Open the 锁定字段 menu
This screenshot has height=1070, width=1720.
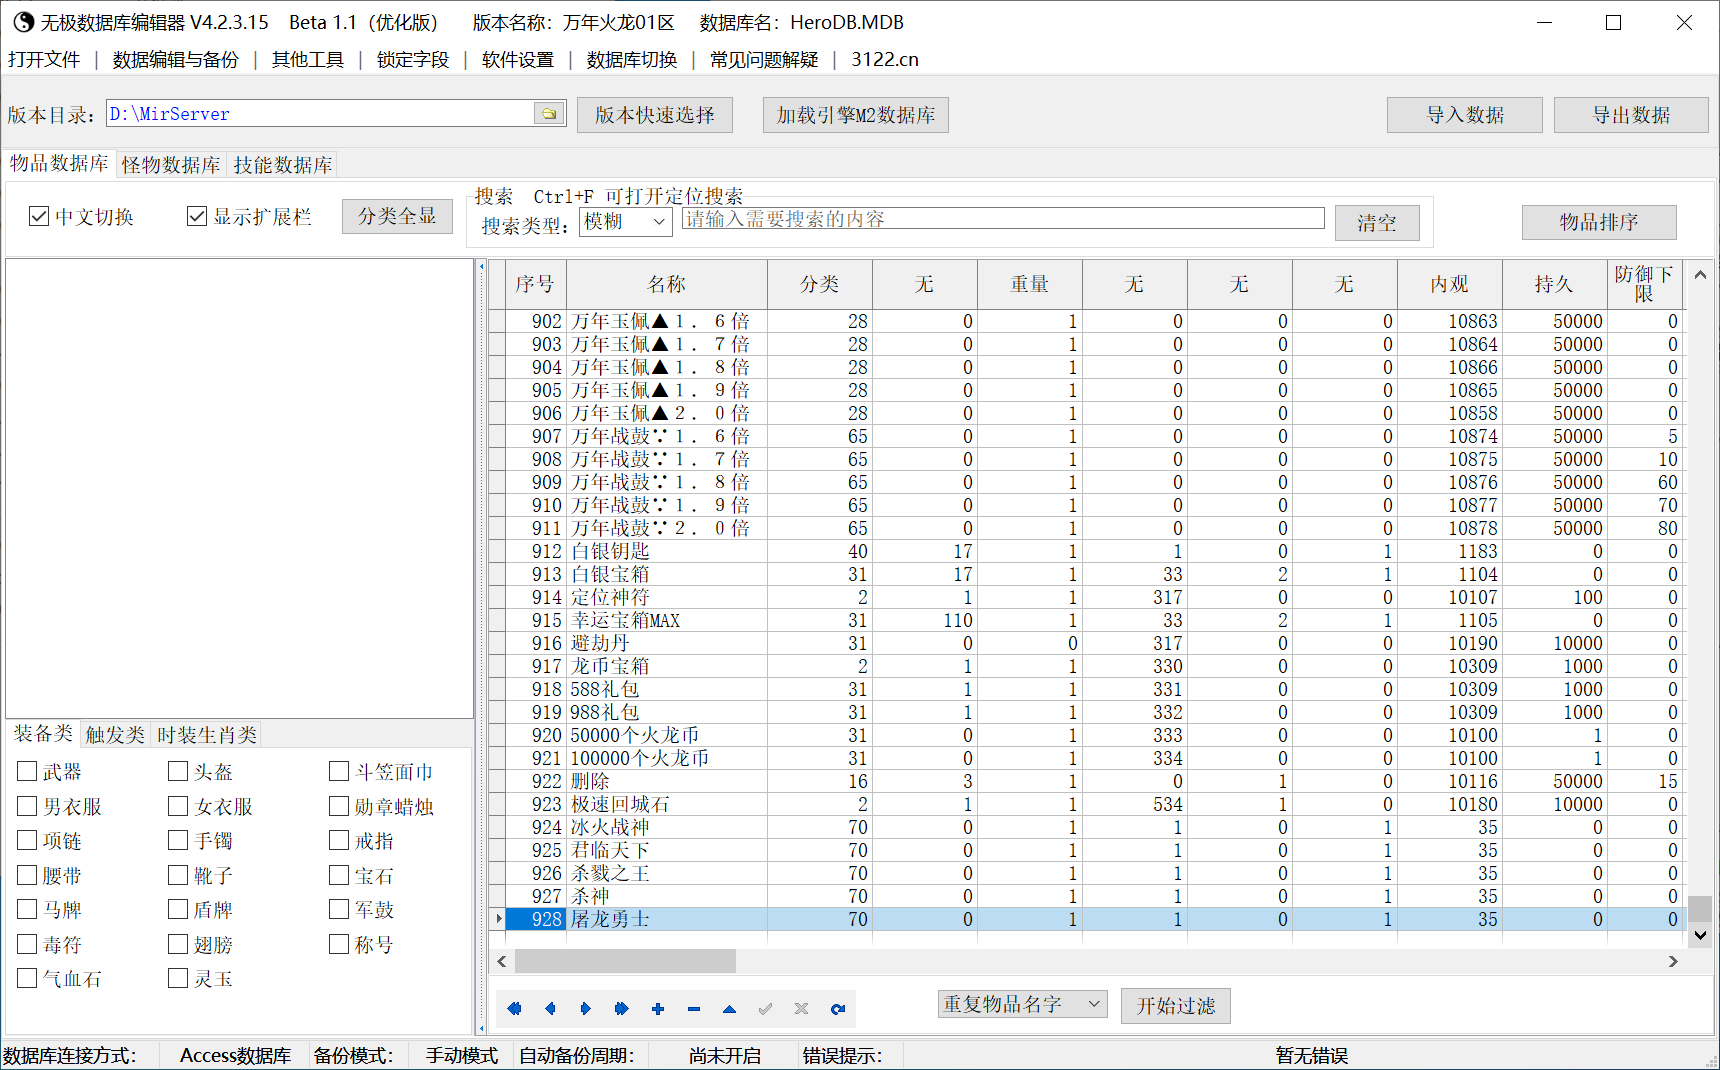(x=413, y=60)
